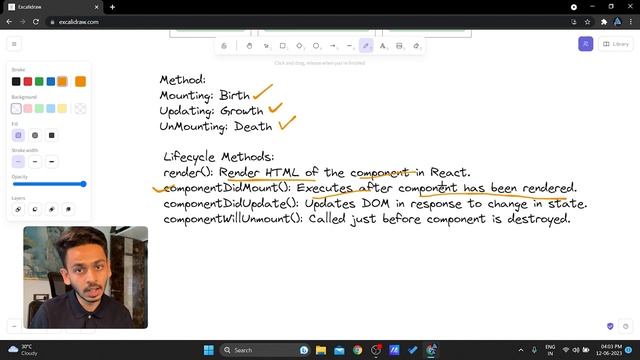This screenshot has width=640, height=360.
Task: Open Google Chrome from taskbar
Action: click(x=358, y=350)
